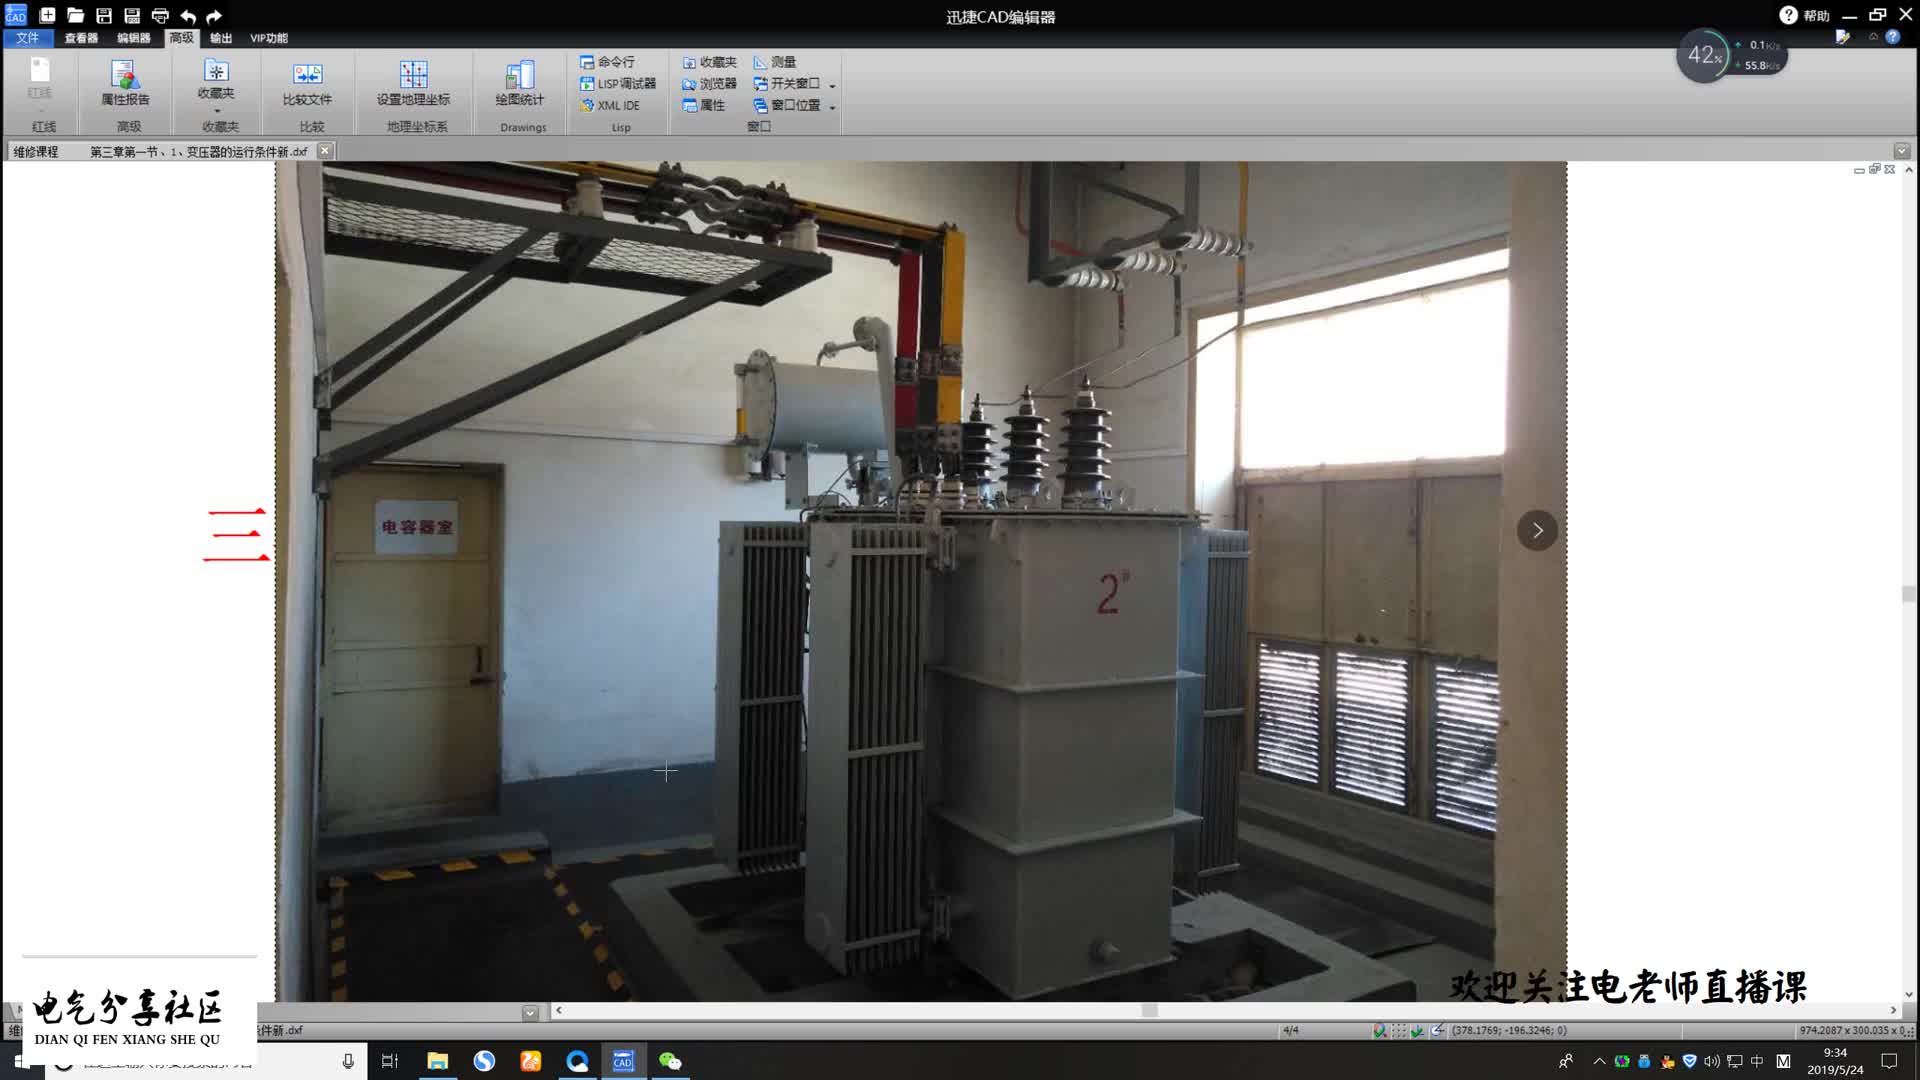Open the XML IDE tool
The width and height of the screenshot is (1920, 1080).
[x=610, y=105]
